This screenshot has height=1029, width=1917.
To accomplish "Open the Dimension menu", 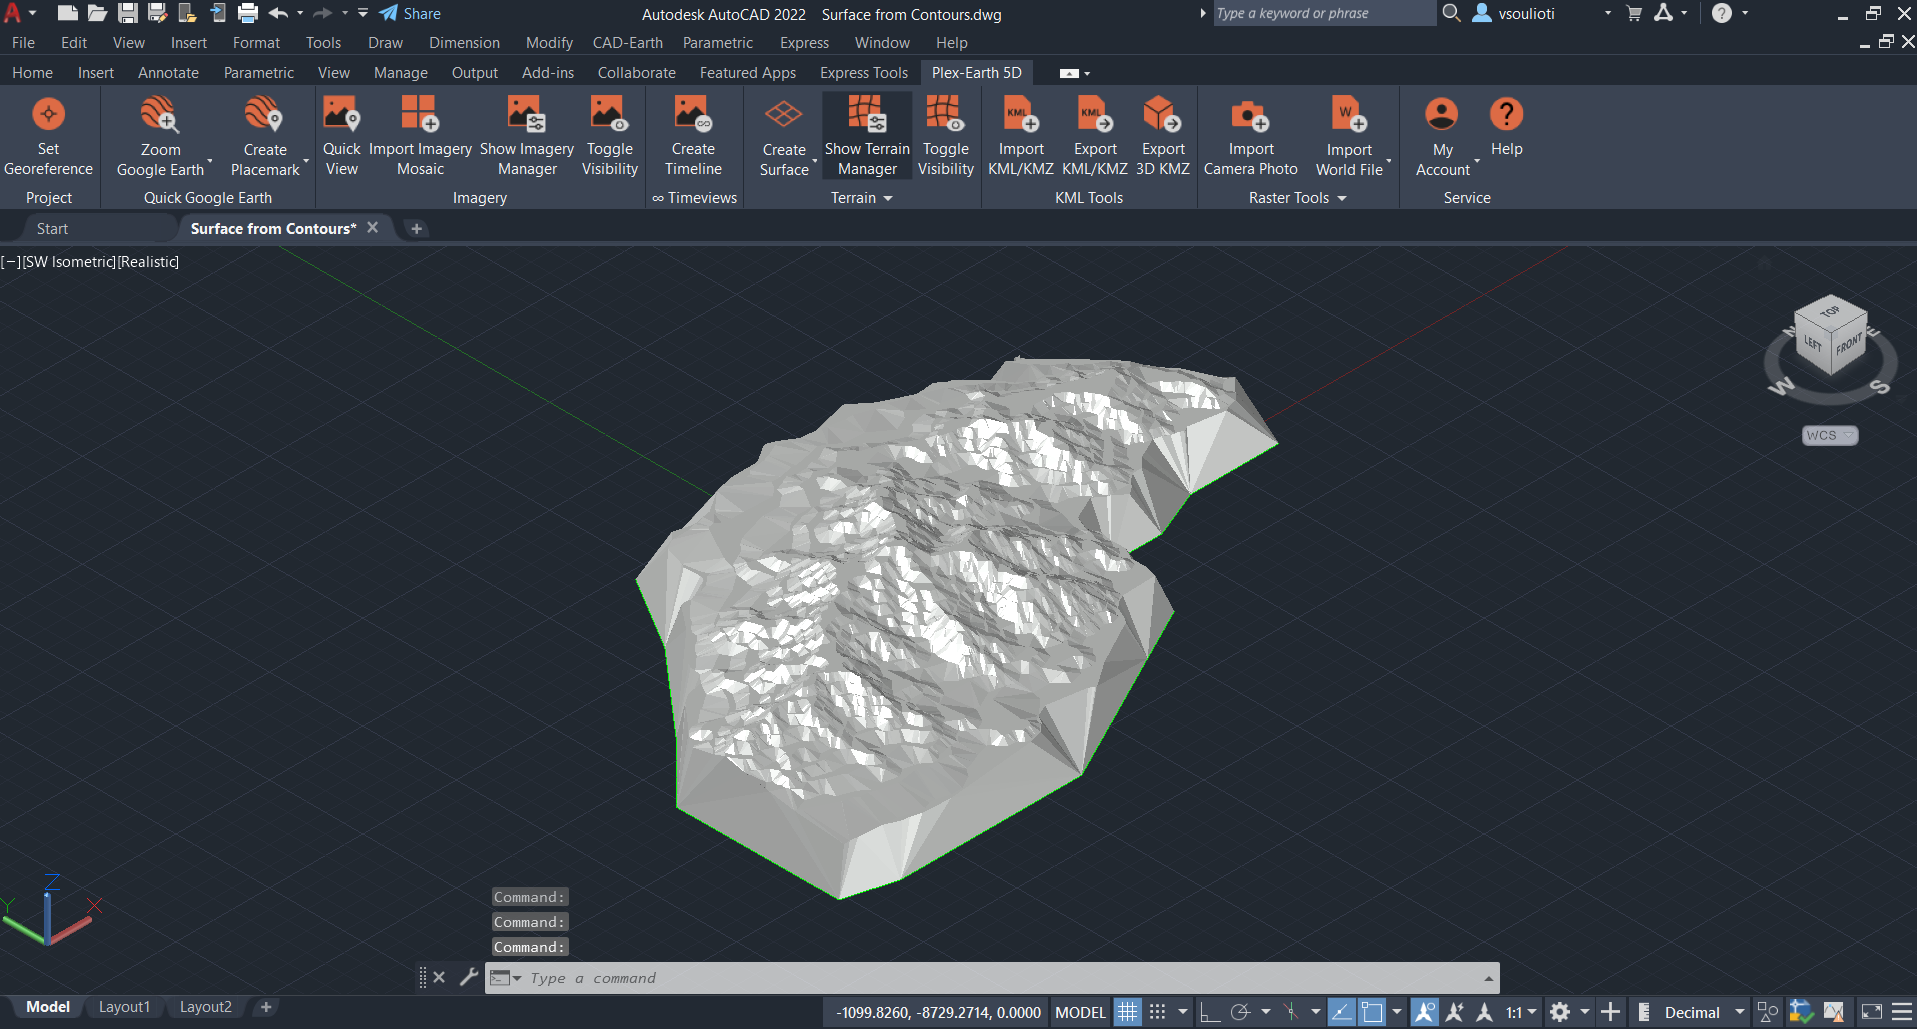I will pyautogui.click(x=464, y=43).
